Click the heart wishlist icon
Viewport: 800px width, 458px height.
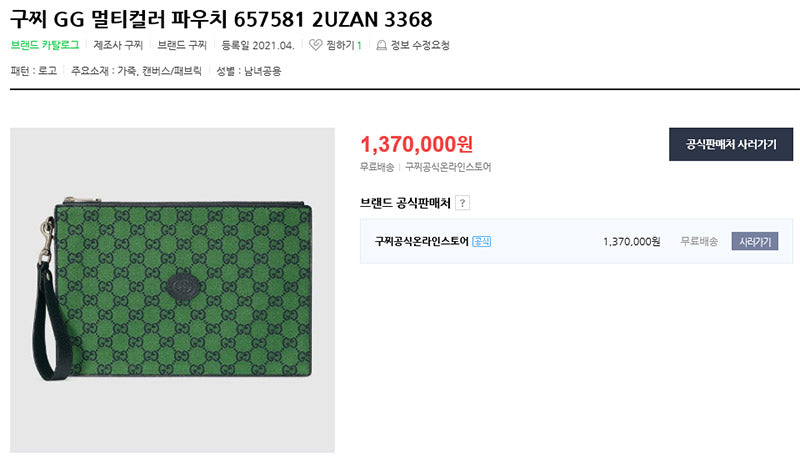tap(315, 45)
